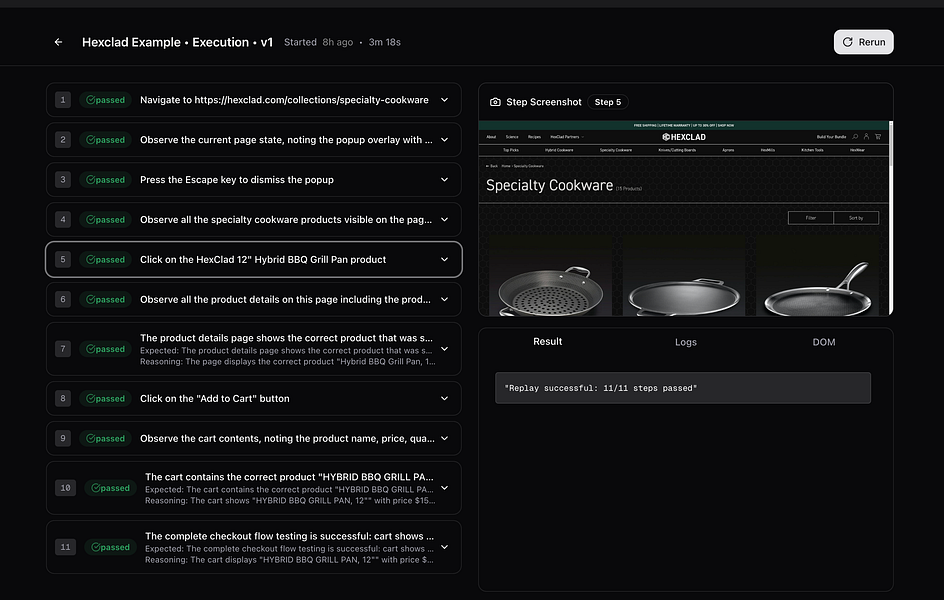Switch to the Result tab
The height and width of the screenshot is (600, 944).
[547, 341]
